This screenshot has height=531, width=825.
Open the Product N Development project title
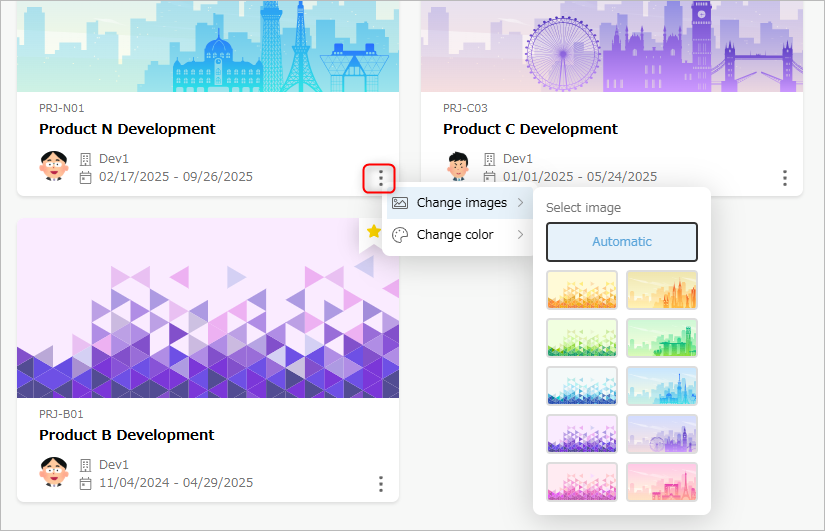(x=127, y=129)
